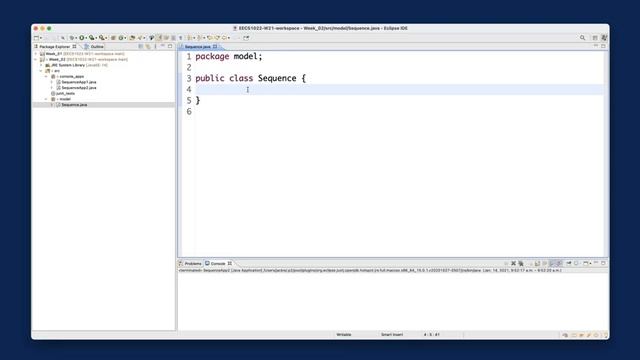This screenshot has height=360, width=640.
Task: Click the Java perspective icon top right
Action: click(604, 38)
